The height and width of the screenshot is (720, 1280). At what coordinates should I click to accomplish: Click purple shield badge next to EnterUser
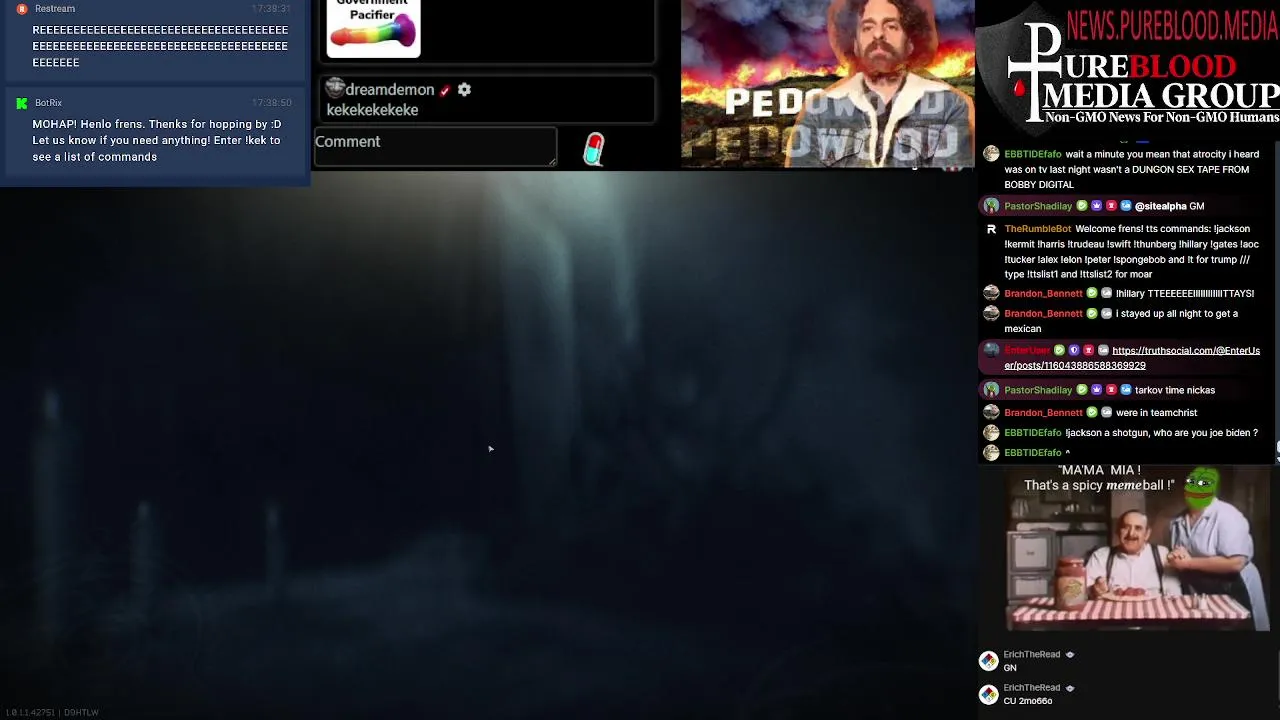[1074, 351]
